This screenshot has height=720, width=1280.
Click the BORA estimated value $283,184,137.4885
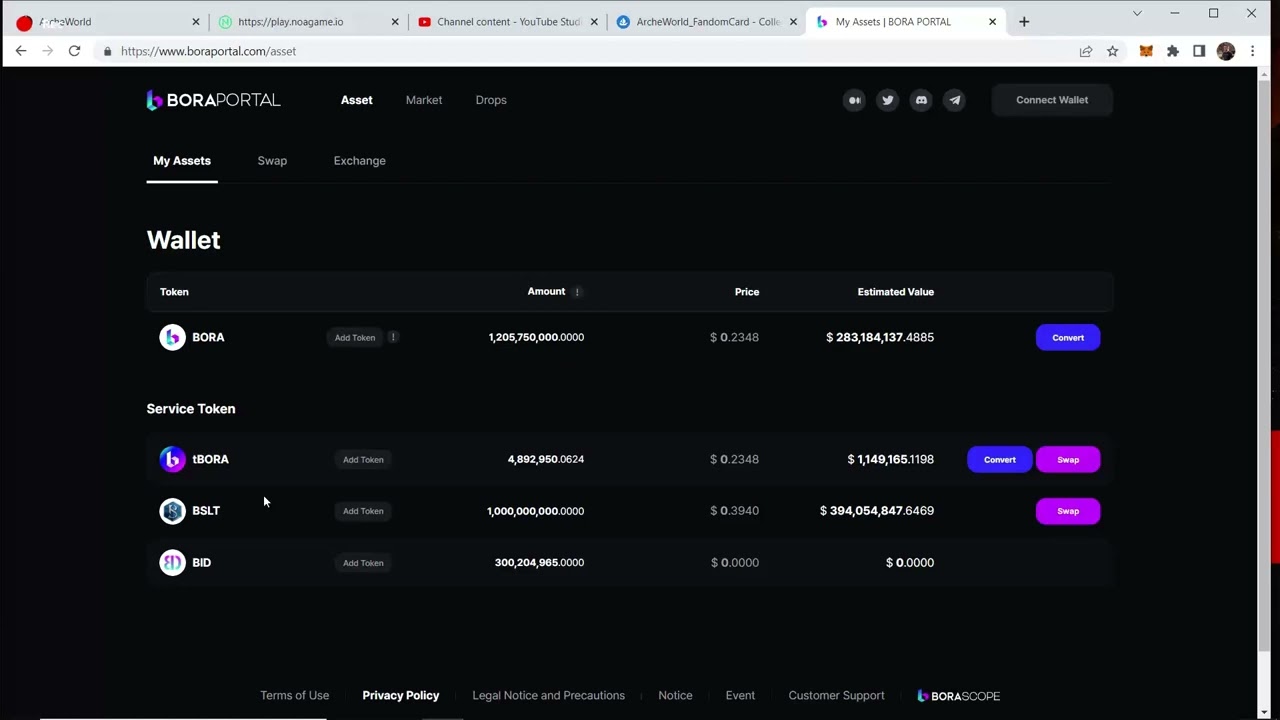pos(880,338)
